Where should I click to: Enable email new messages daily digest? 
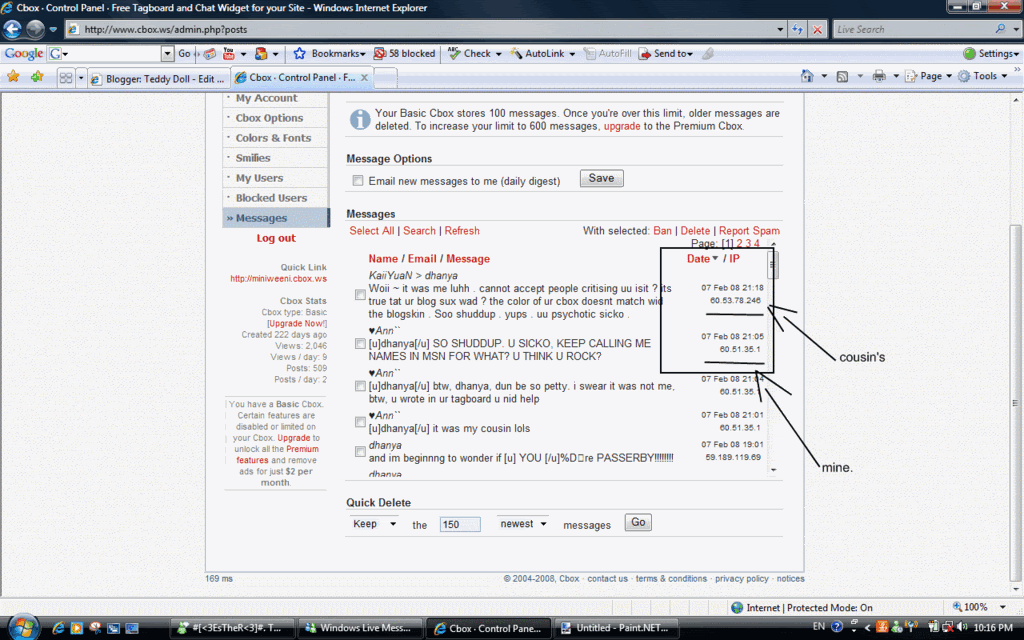(358, 181)
